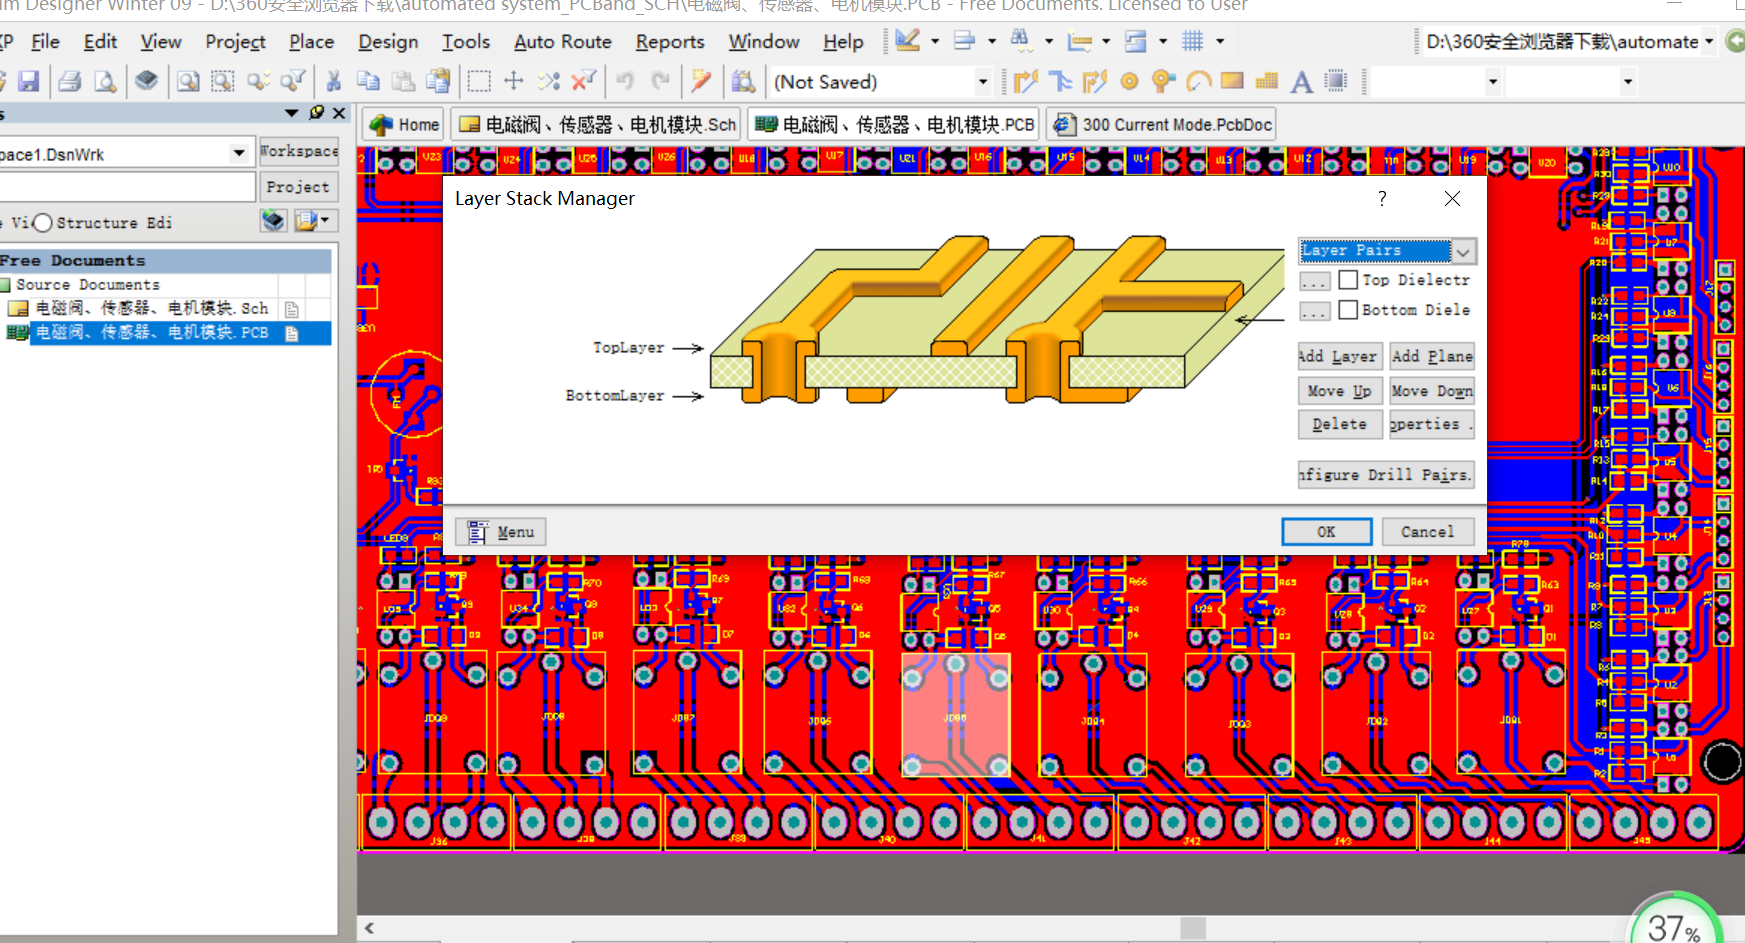Screen dimensions: 1745x943
Task: Click the Workspace button in panel
Action: pos(299,151)
